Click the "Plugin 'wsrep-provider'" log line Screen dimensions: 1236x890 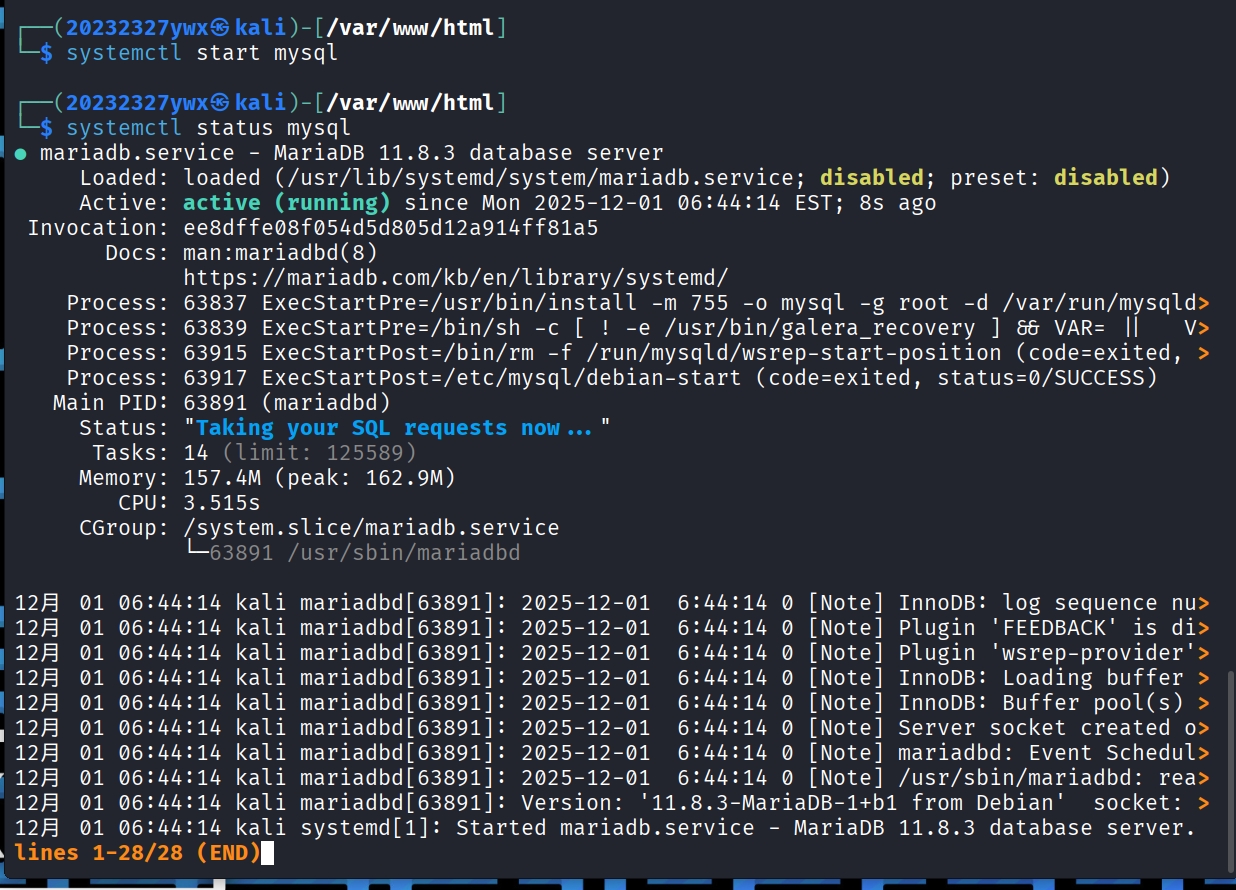pos(612,653)
